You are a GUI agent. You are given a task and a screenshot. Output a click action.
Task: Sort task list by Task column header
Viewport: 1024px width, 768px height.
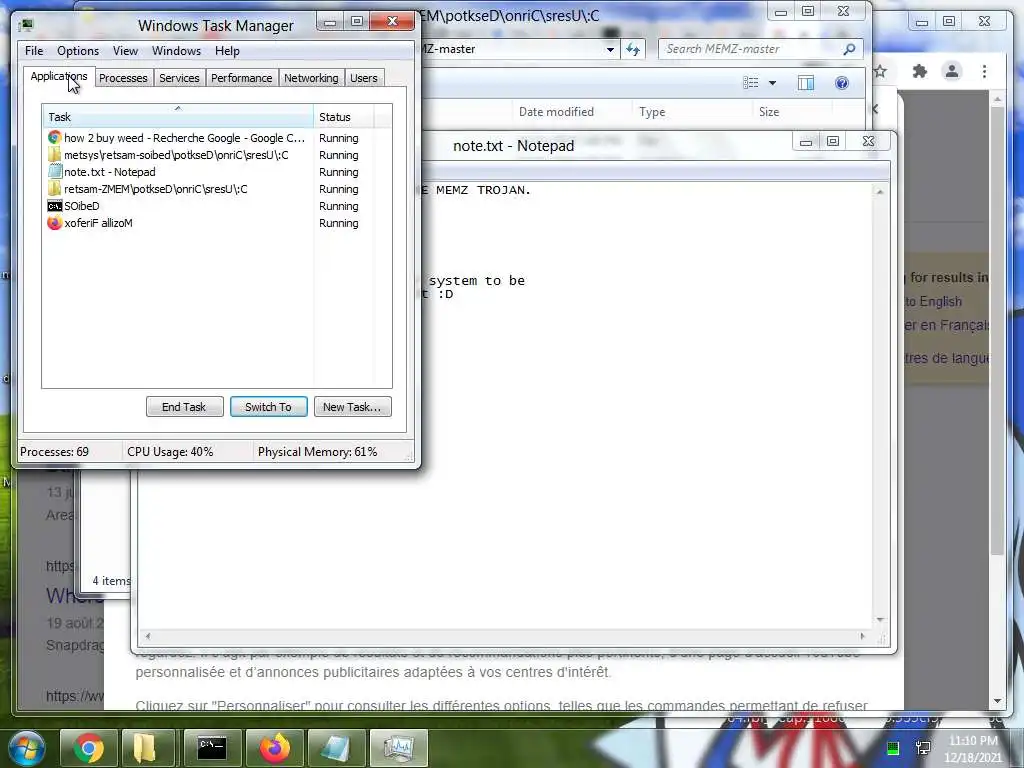[x=178, y=117]
